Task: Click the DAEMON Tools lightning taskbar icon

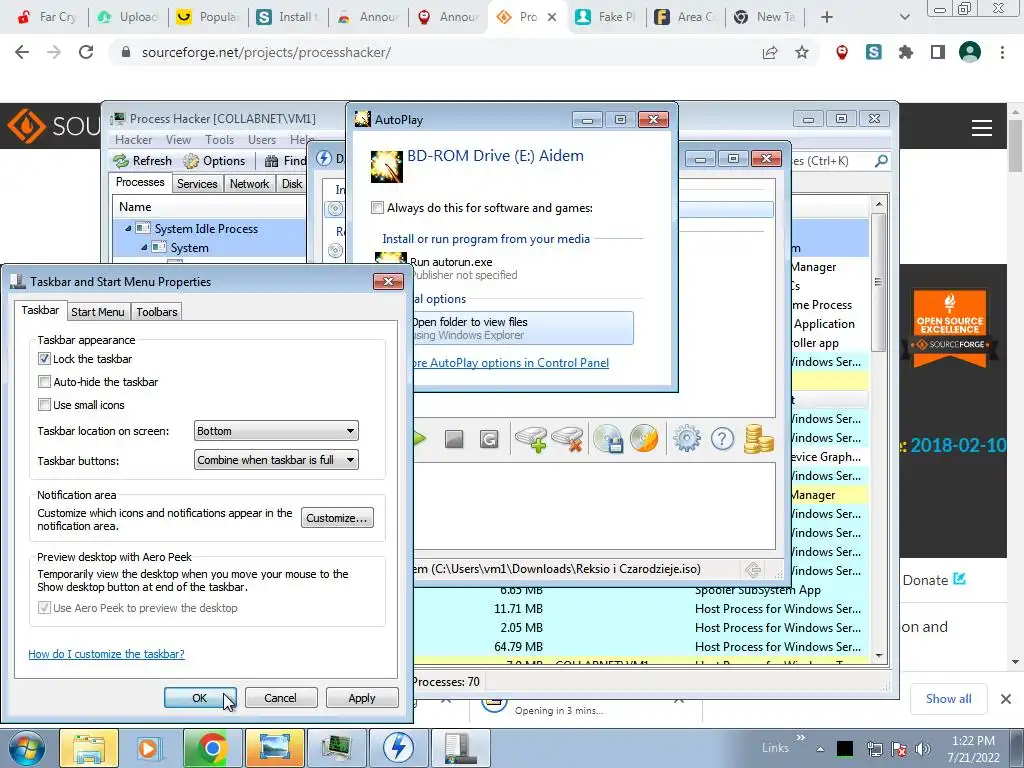Action: tap(398, 748)
